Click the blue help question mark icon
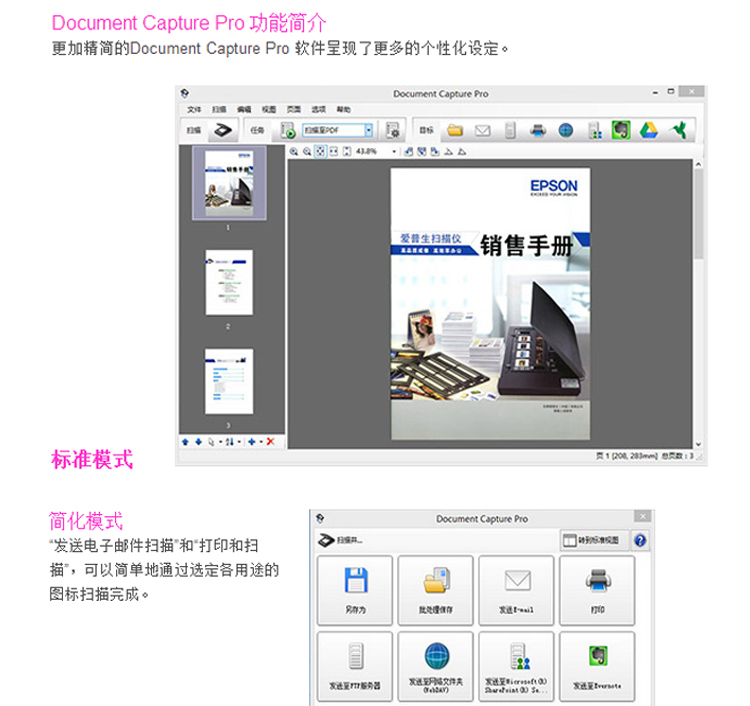The width and height of the screenshot is (750, 706). click(640, 541)
